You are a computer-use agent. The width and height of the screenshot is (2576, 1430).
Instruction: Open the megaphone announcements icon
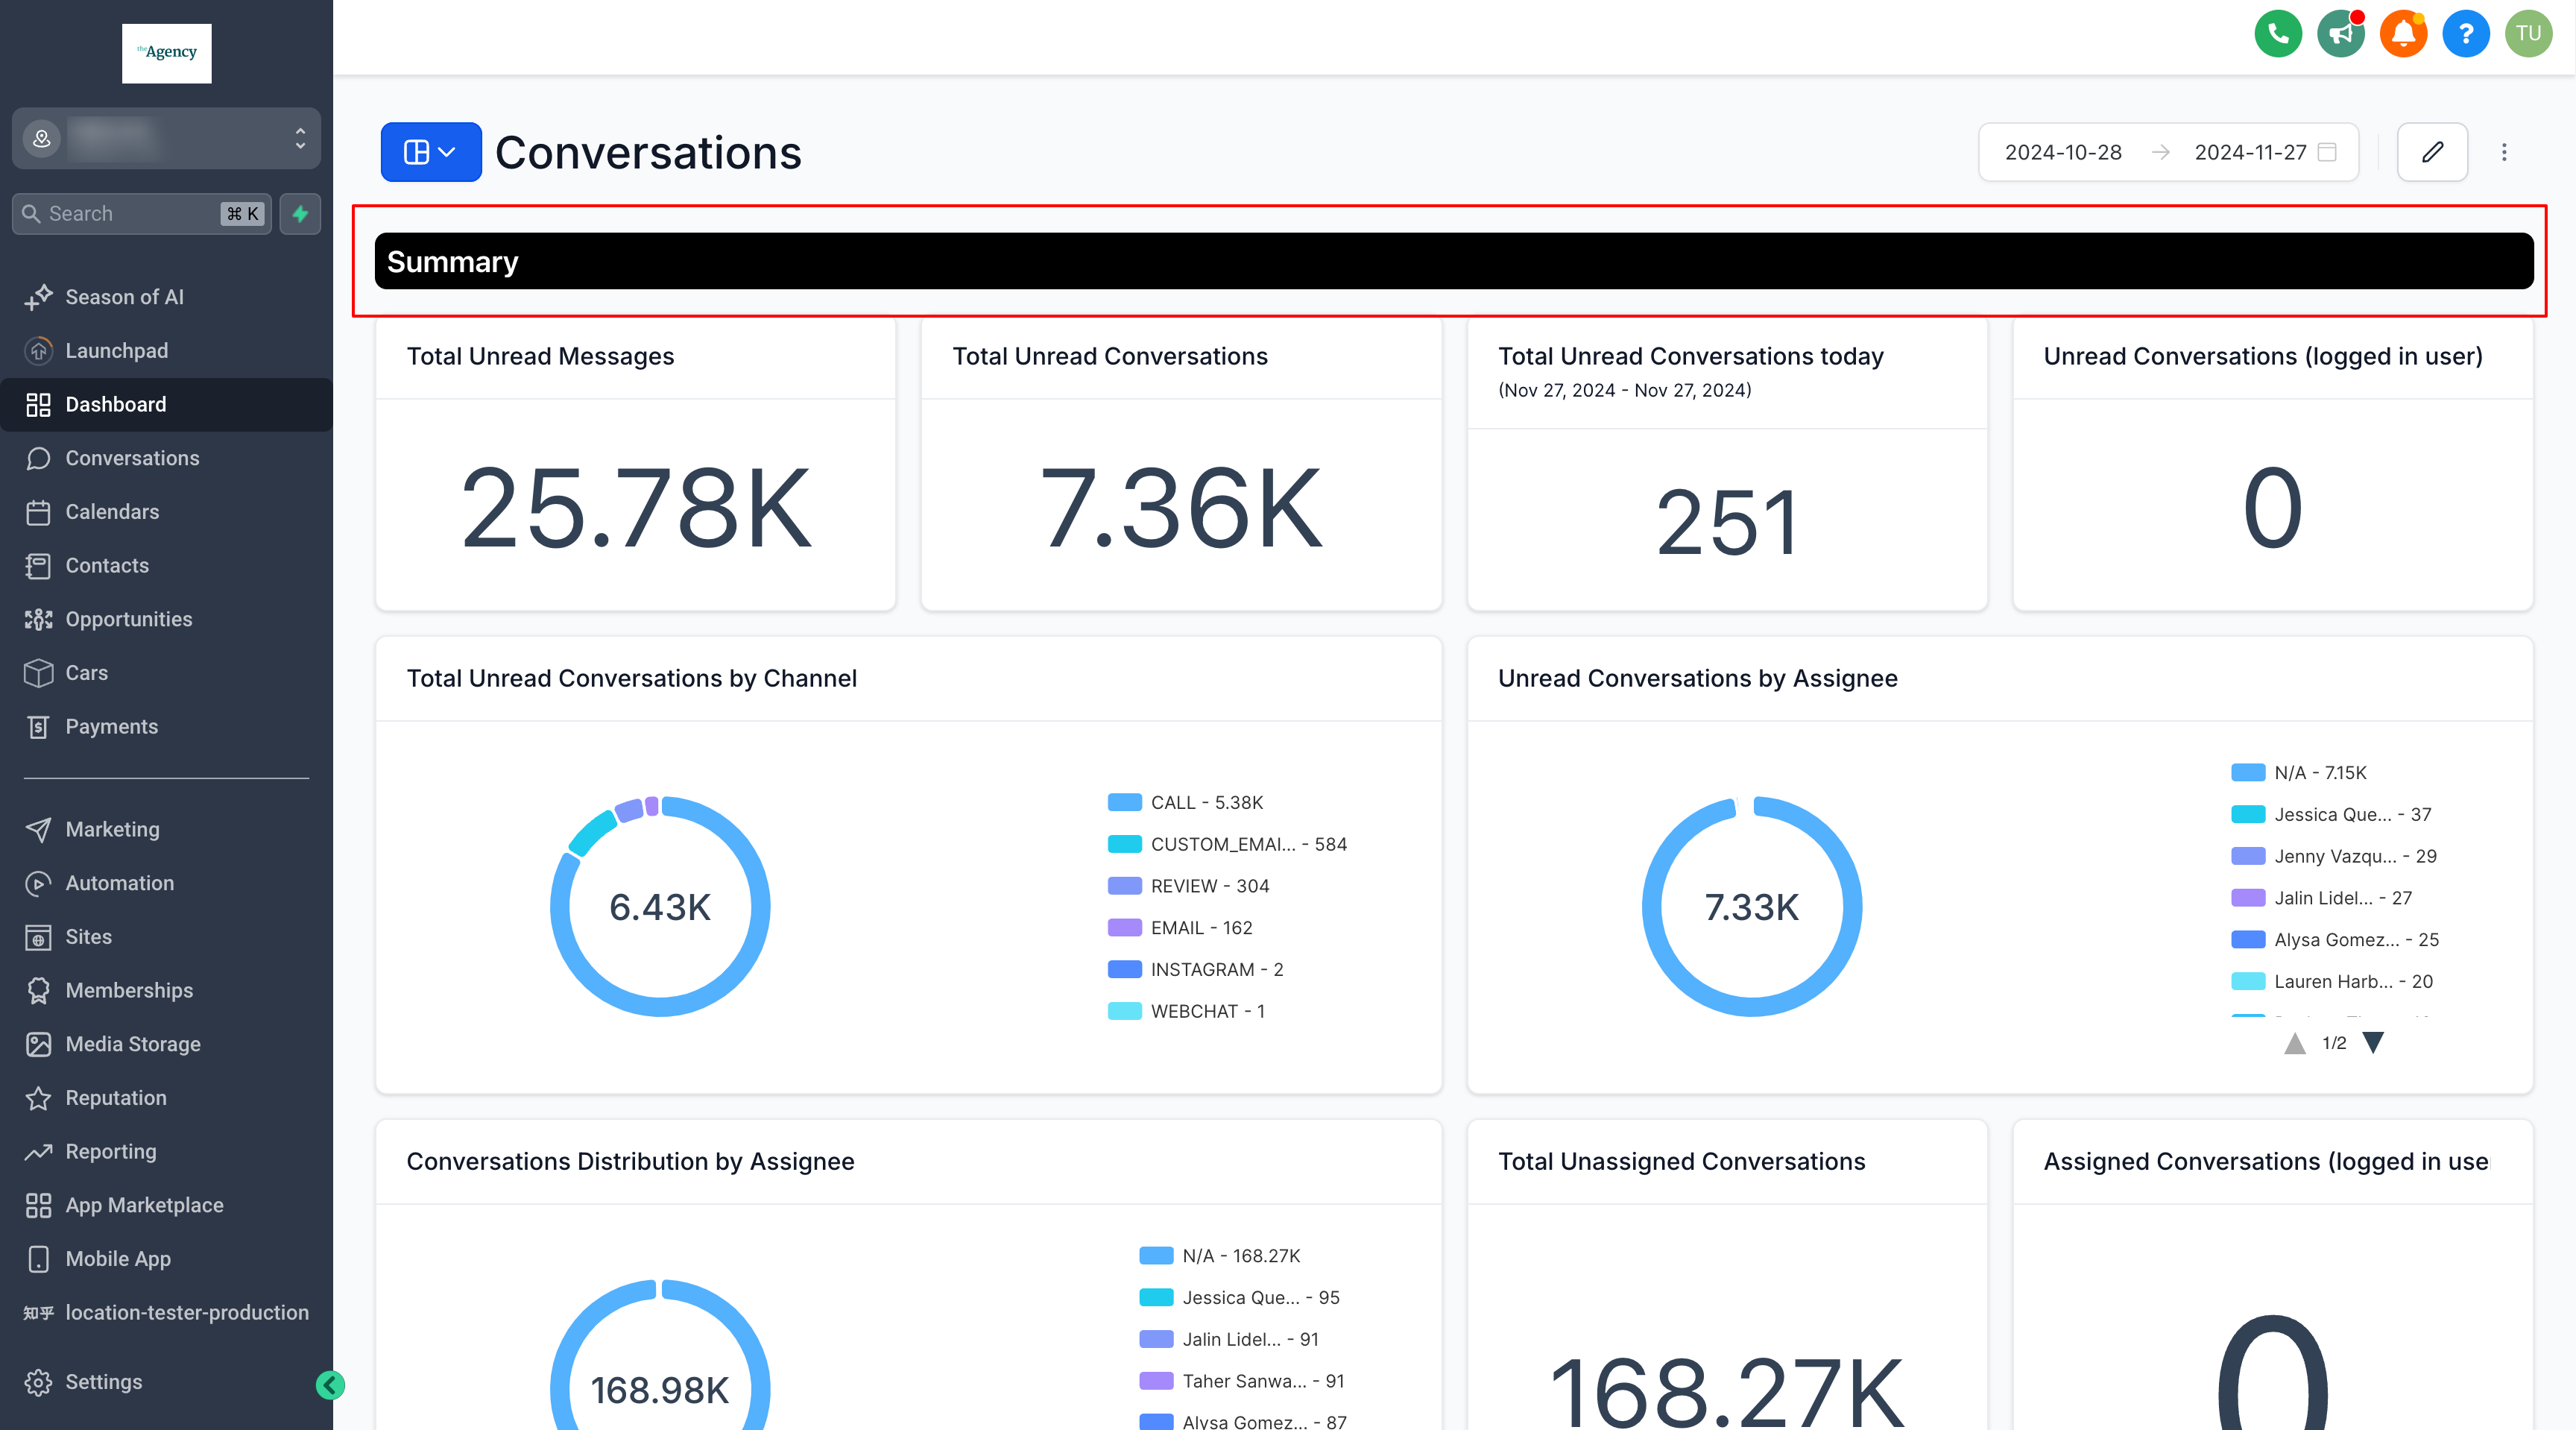tap(2341, 34)
